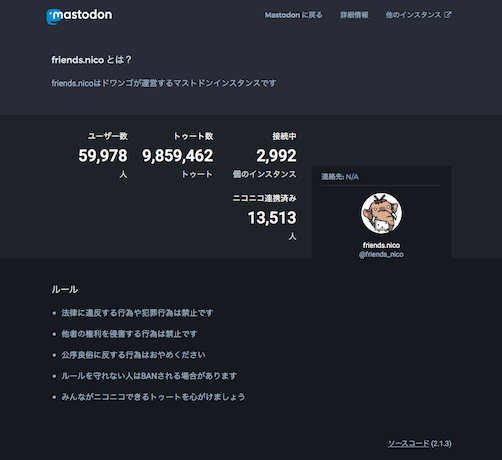
Task: Select the rule 'みんながニコニコできるトゥートを心がけましょう'
Action: 153,397
